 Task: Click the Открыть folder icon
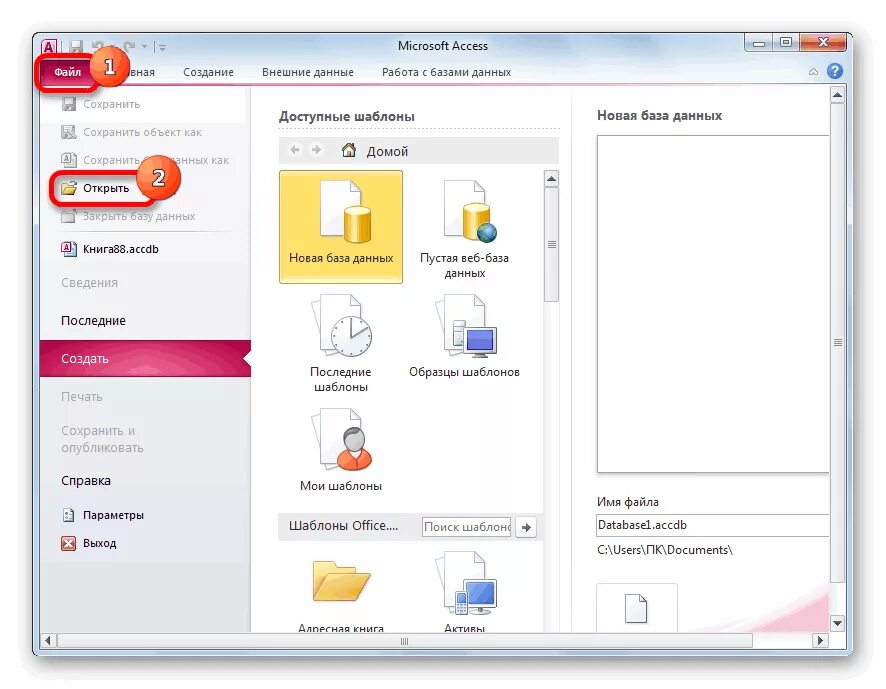pos(68,188)
